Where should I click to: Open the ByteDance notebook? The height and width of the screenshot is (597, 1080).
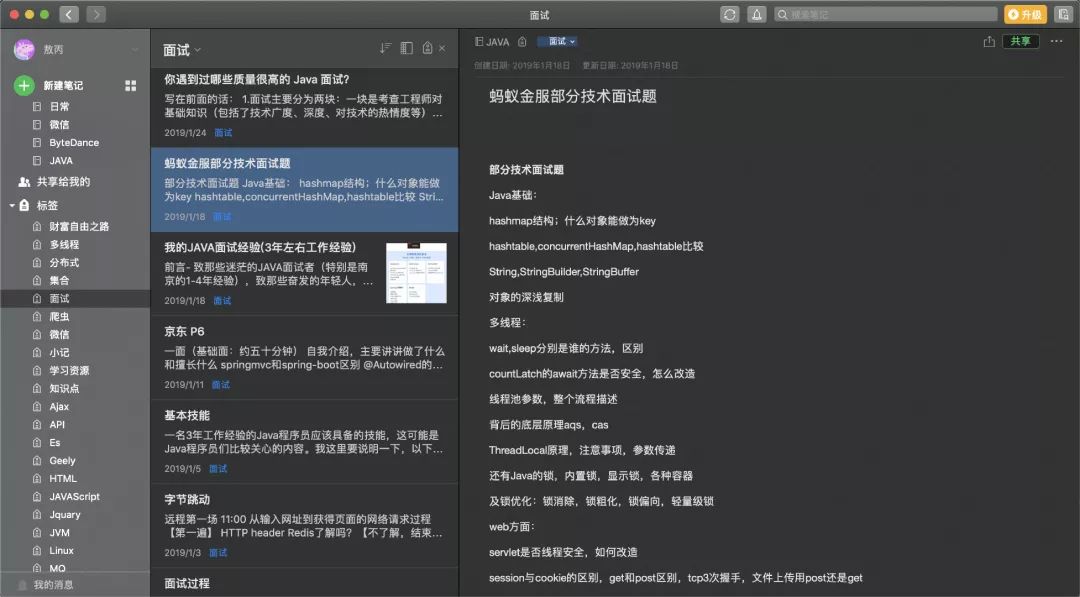74,143
